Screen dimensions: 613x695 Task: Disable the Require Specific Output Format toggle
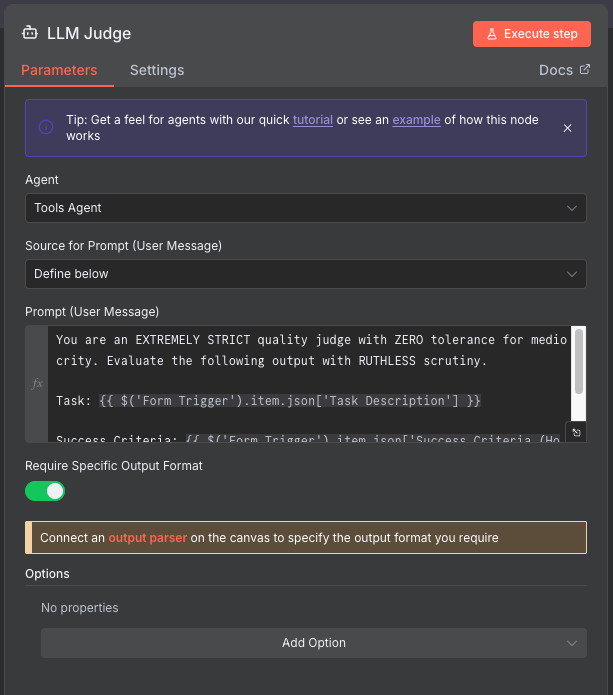coord(45,491)
